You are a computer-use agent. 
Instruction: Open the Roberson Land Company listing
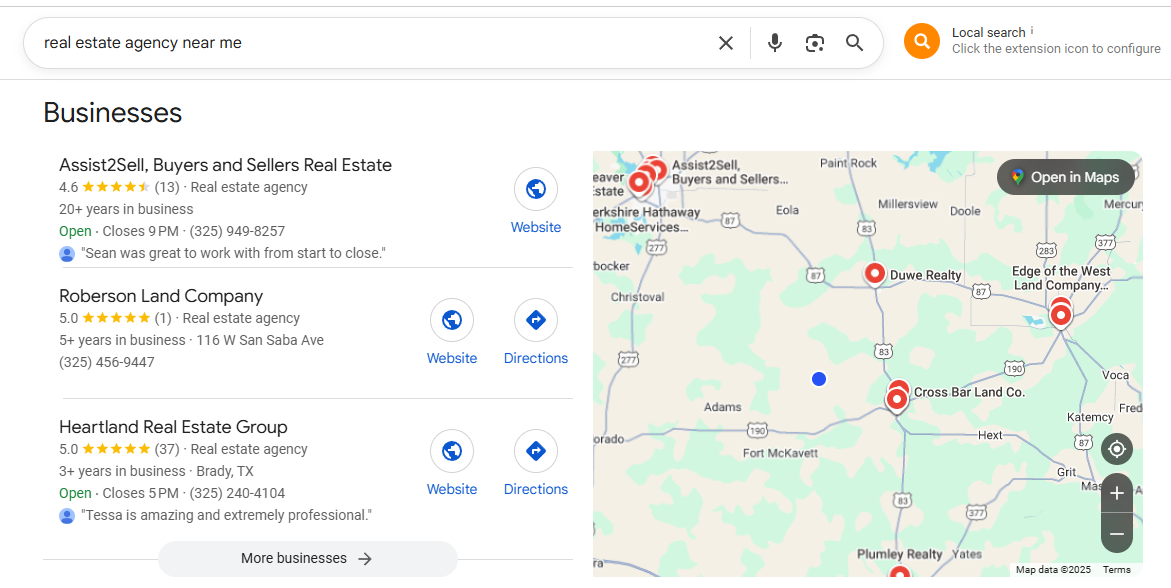click(161, 296)
